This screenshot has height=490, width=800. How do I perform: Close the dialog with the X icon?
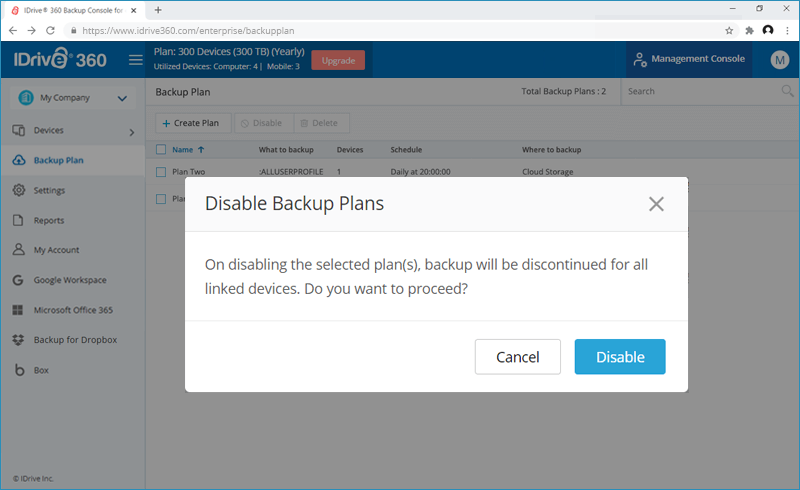pos(656,204)
